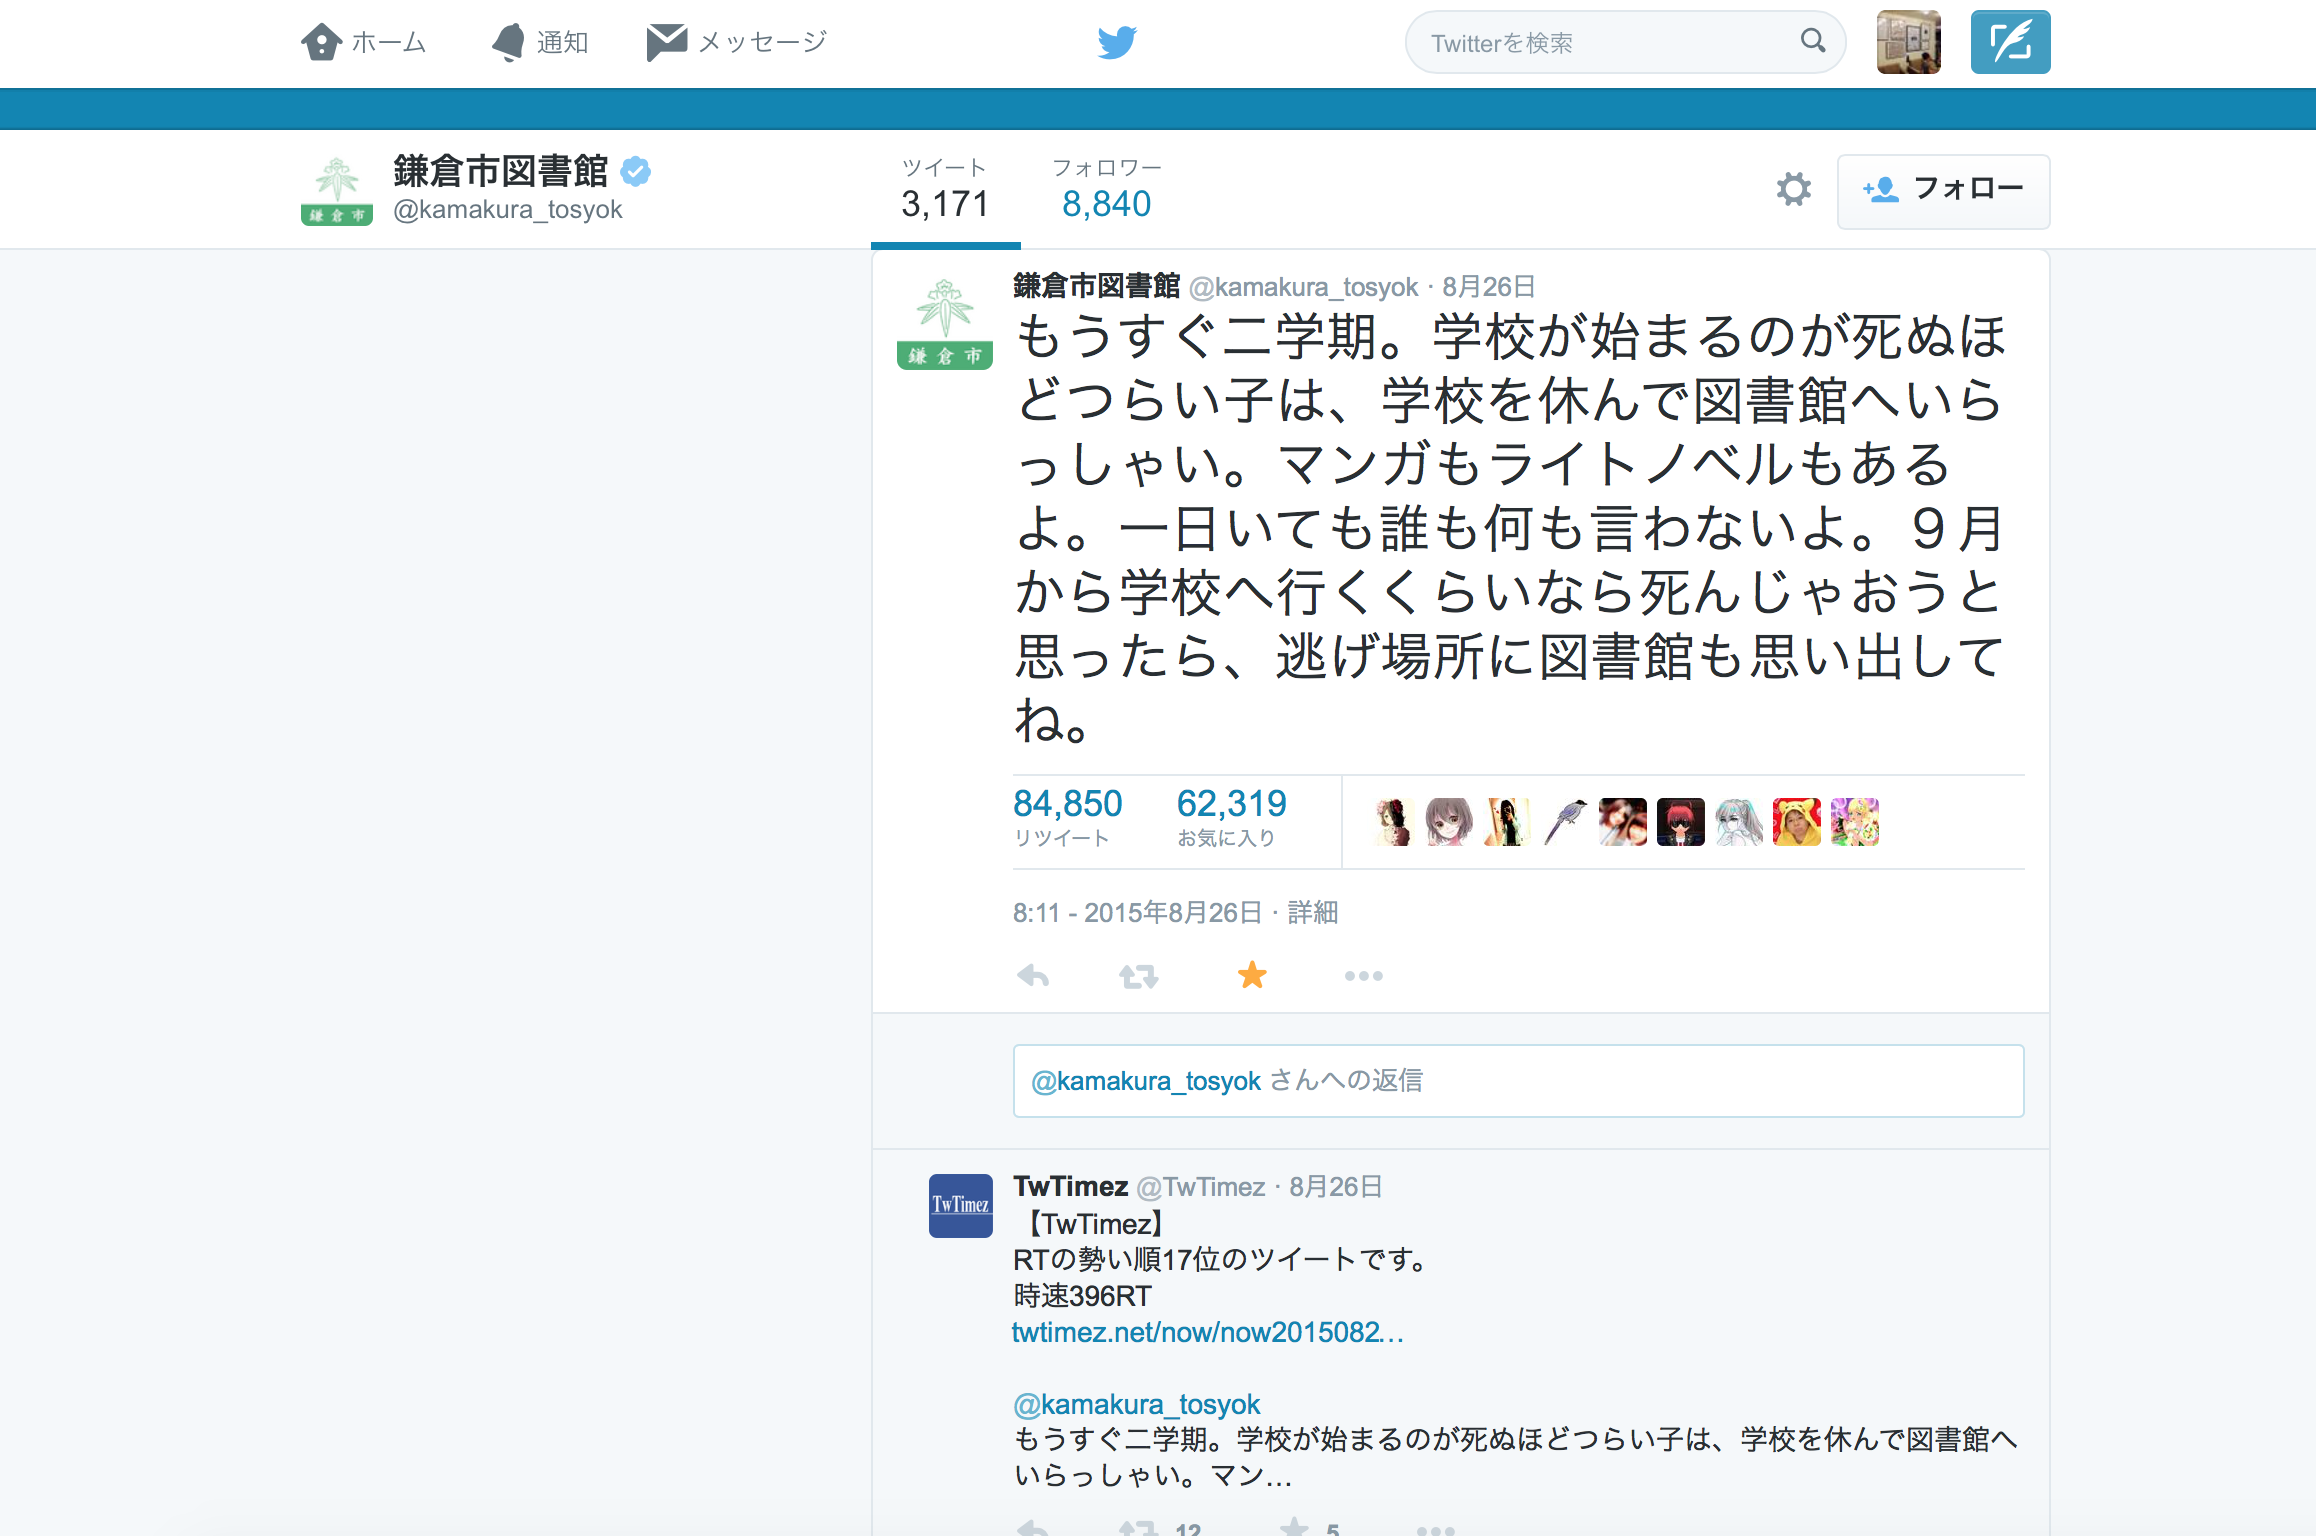Open the brown-haired anime girl avatar

(x=1449, y=822)
